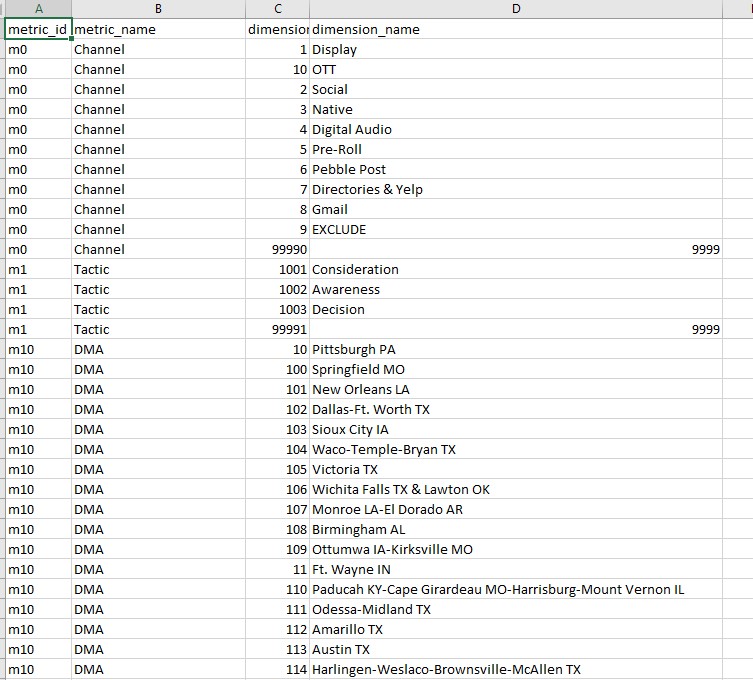
Task: Select the Consideration cell
Action: click(516, 269)
